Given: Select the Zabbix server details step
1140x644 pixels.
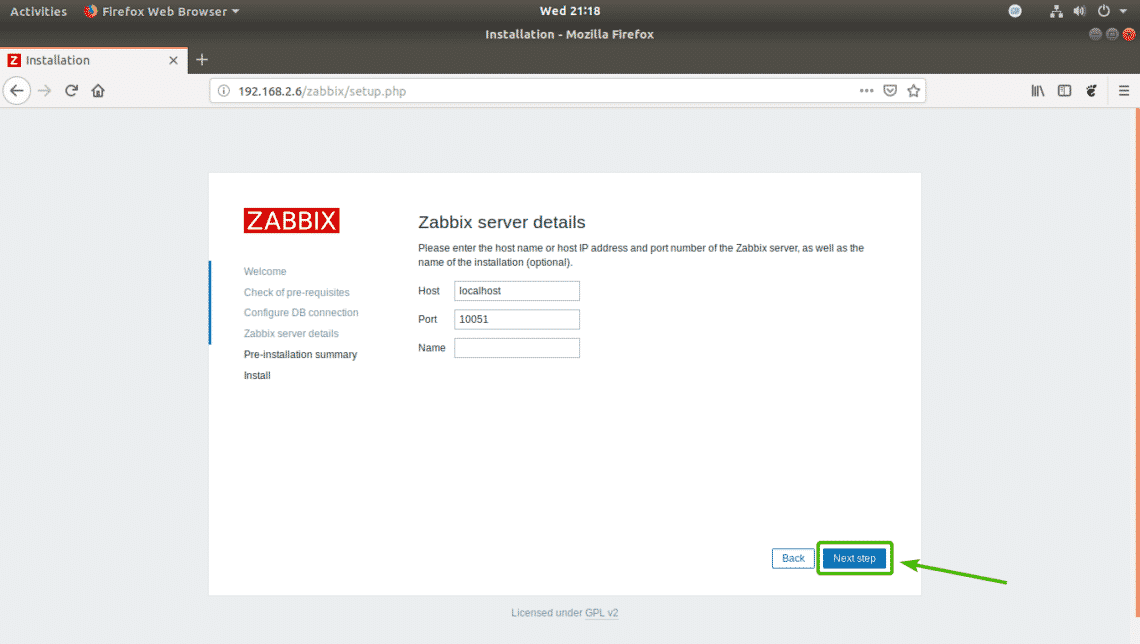Looking at the screenshot, I should point(291,334).
